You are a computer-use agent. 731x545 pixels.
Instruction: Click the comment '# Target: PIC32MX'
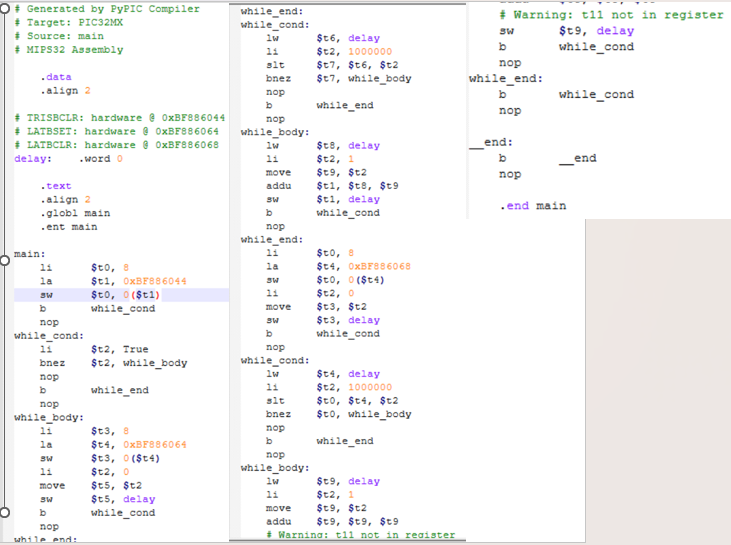pyautogui.click(x=69, y=22)
